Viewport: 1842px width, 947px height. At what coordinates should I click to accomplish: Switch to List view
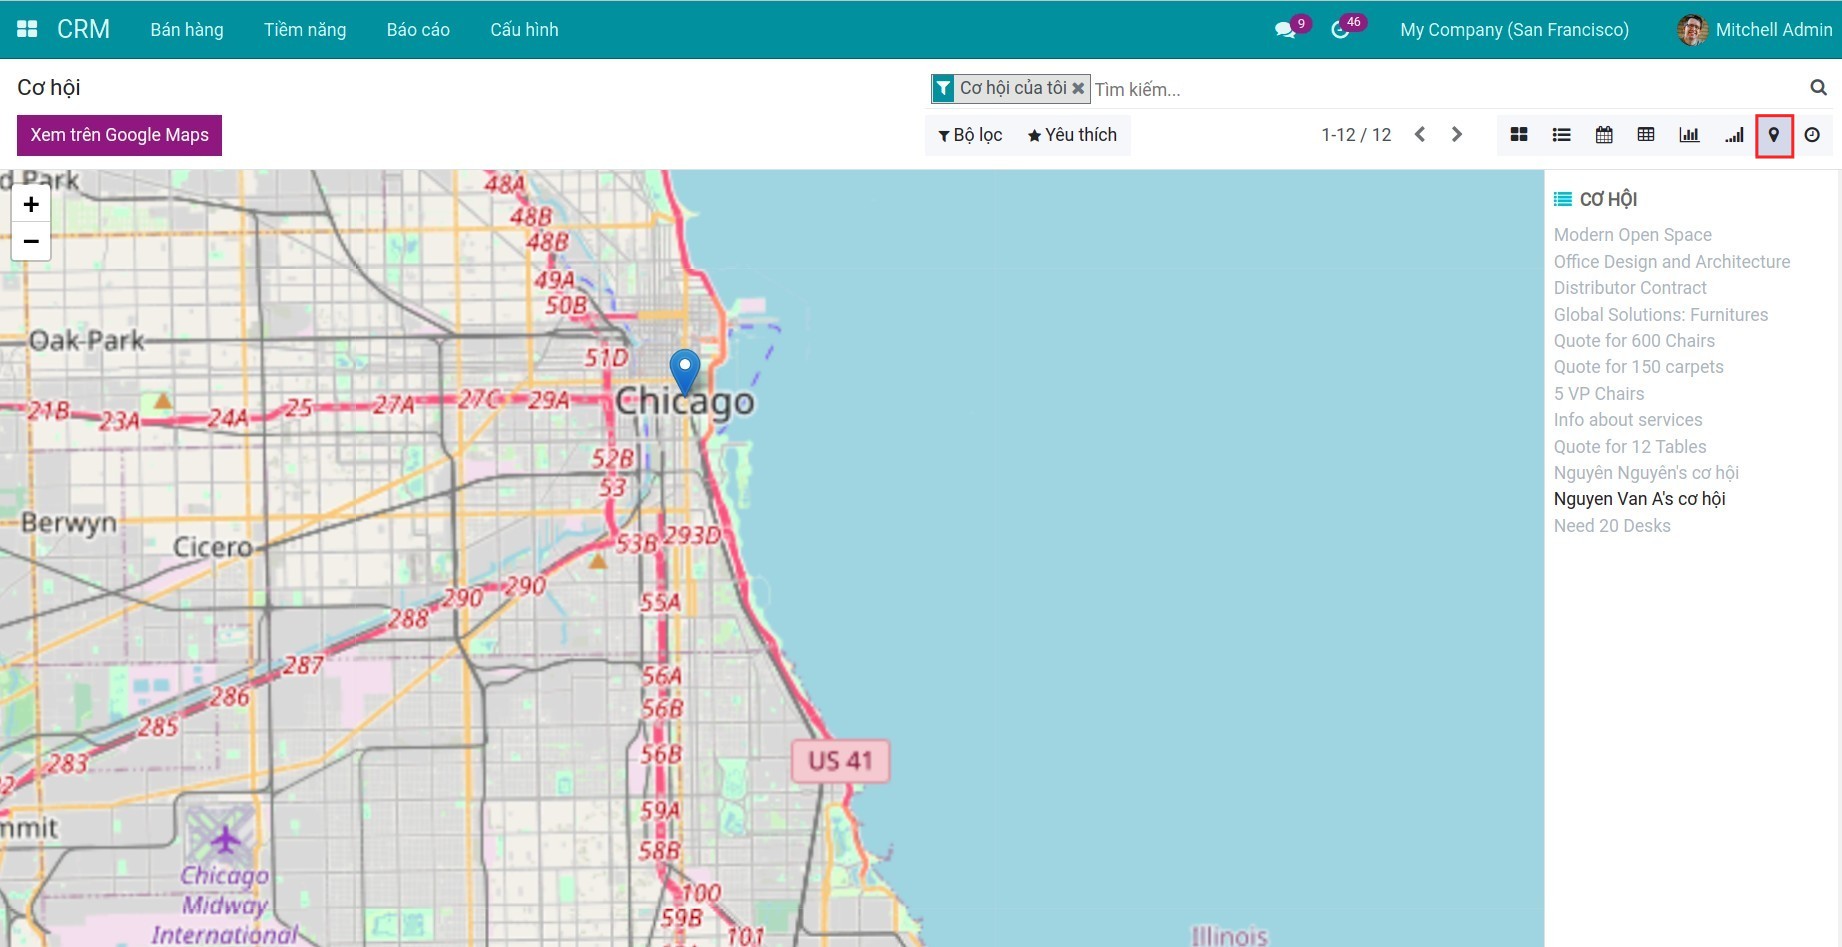(x=1561, y=135)
